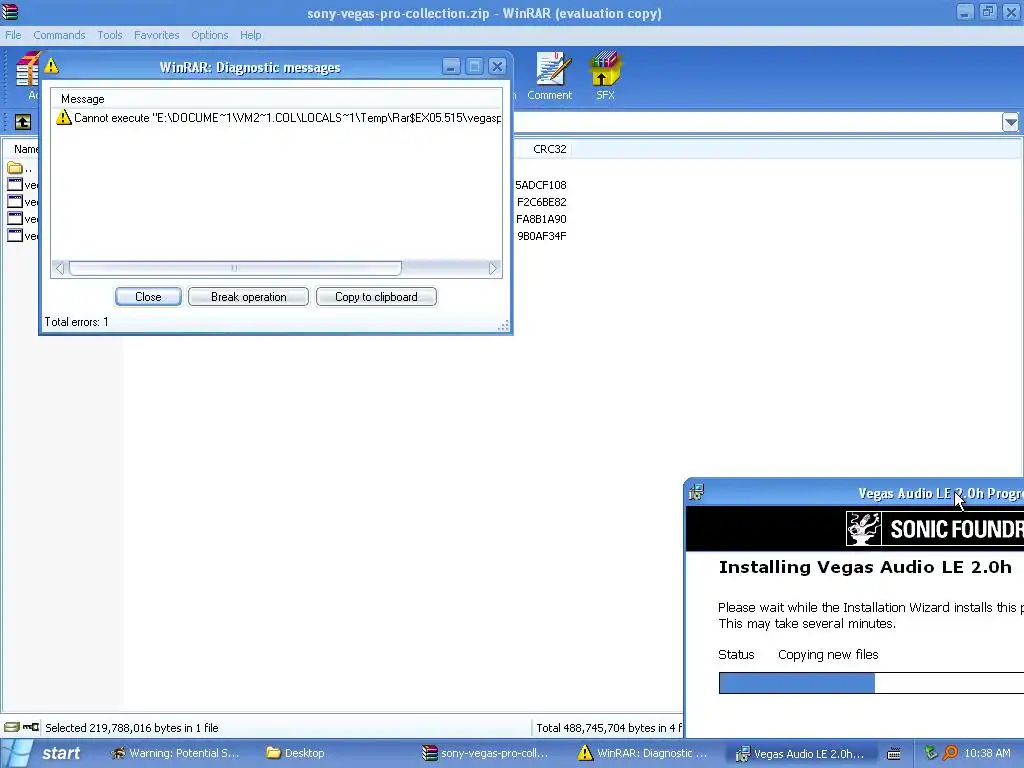
Task: Select the file with CRC32 FA8B1A90
Action: click(x=23, y=219)
